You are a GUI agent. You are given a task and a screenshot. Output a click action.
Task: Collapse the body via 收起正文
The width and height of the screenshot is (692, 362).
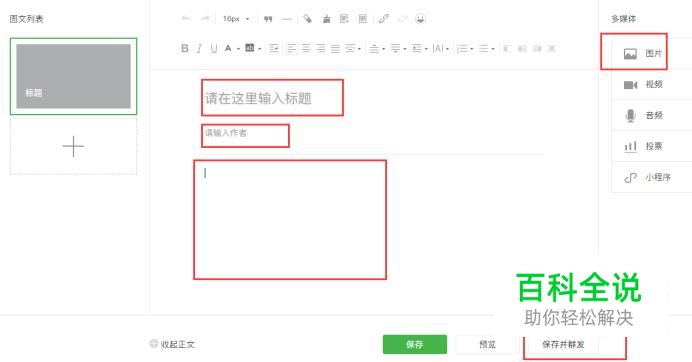tap(173, 344)
